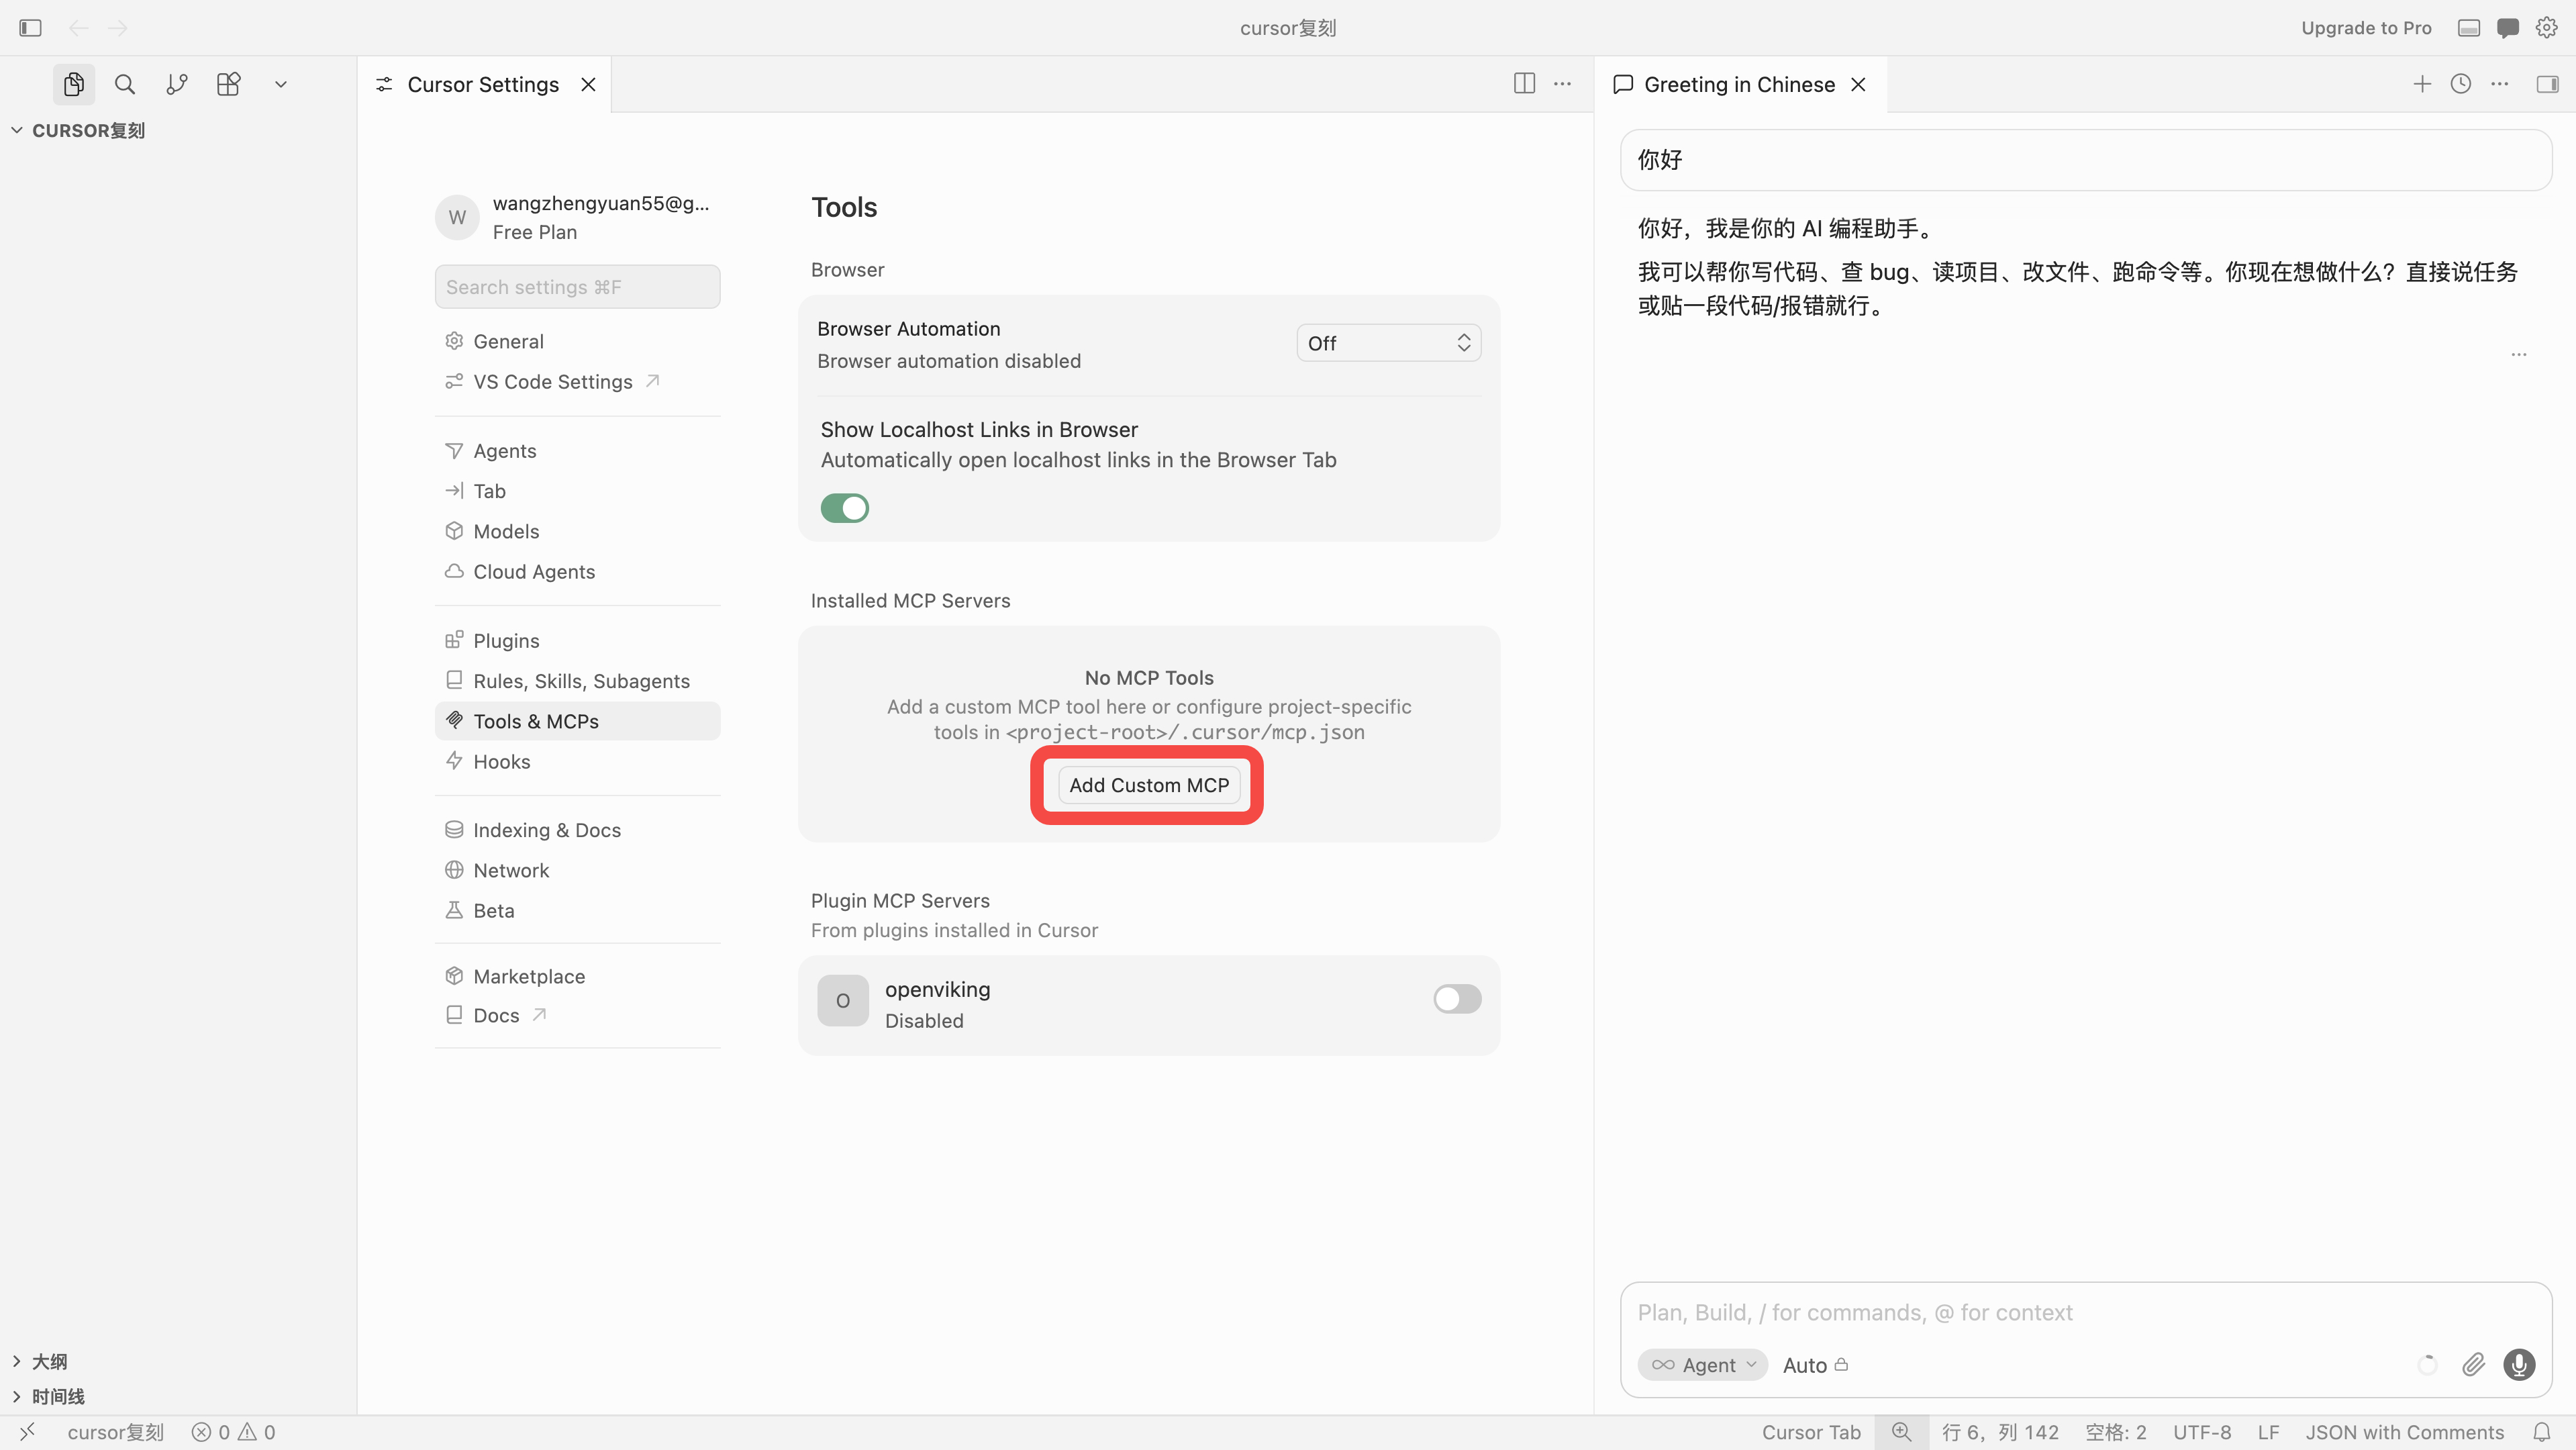Open JSON with Comments language mode

pos(2404,1432)
